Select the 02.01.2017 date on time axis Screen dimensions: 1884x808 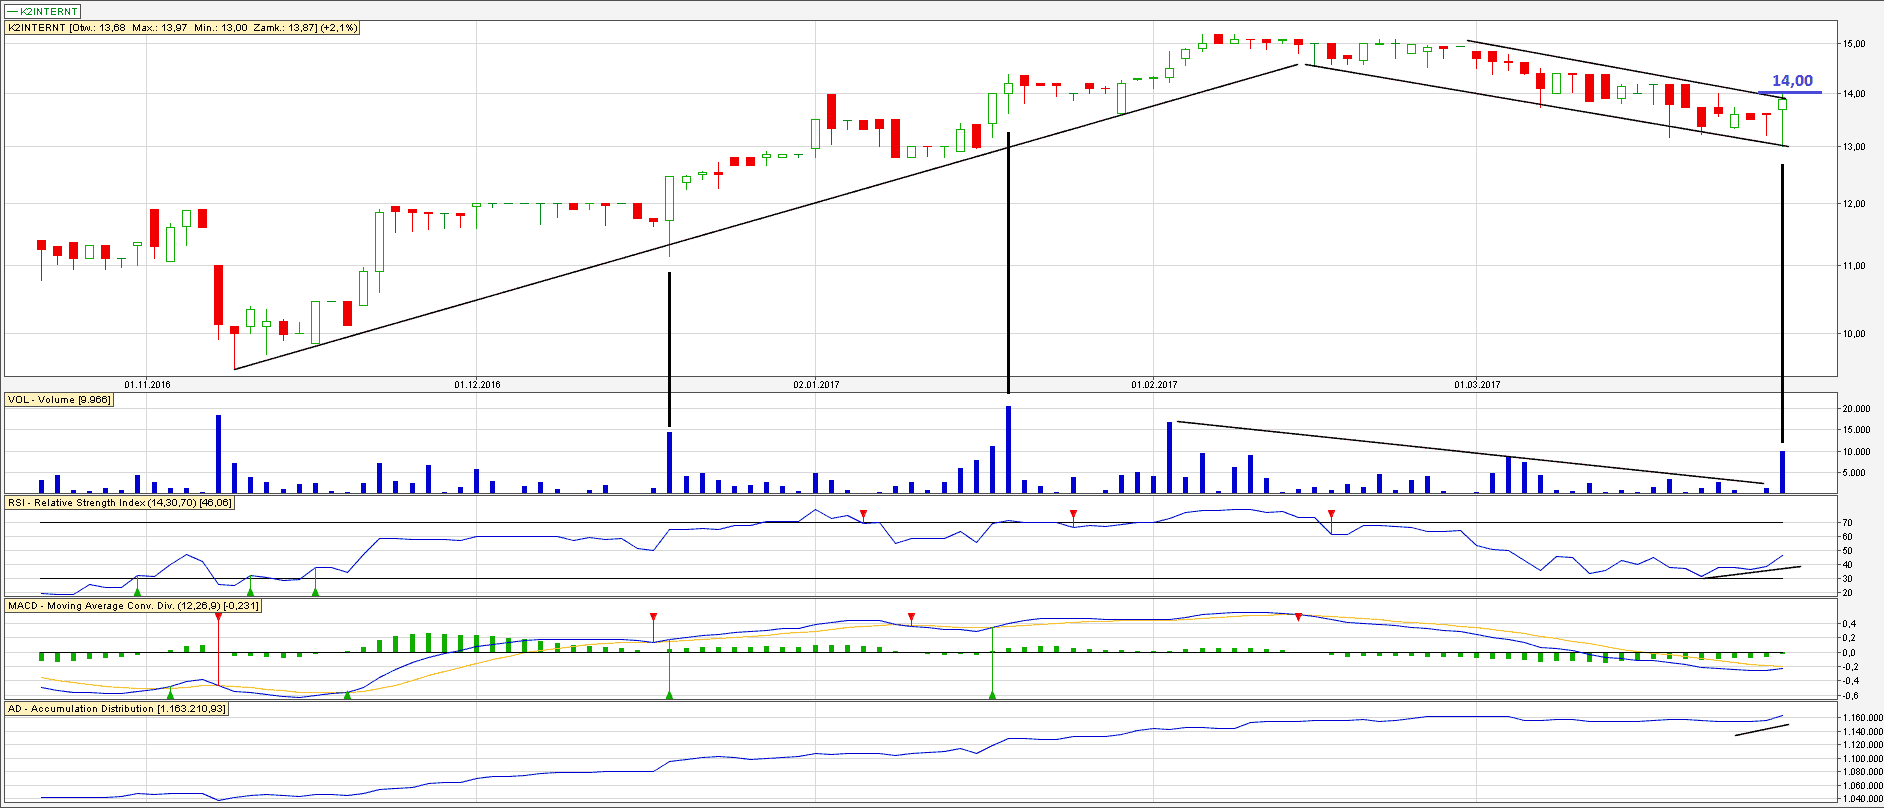pos(816,385)
